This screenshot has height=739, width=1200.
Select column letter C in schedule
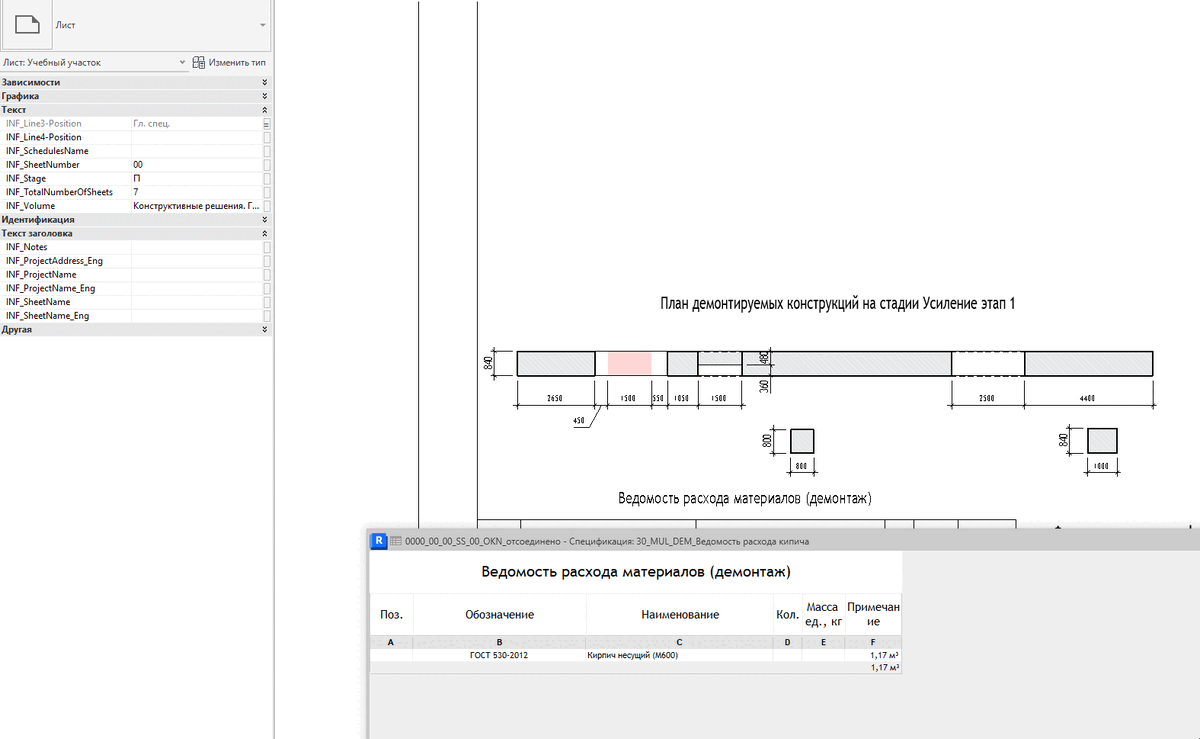[680, 642]
